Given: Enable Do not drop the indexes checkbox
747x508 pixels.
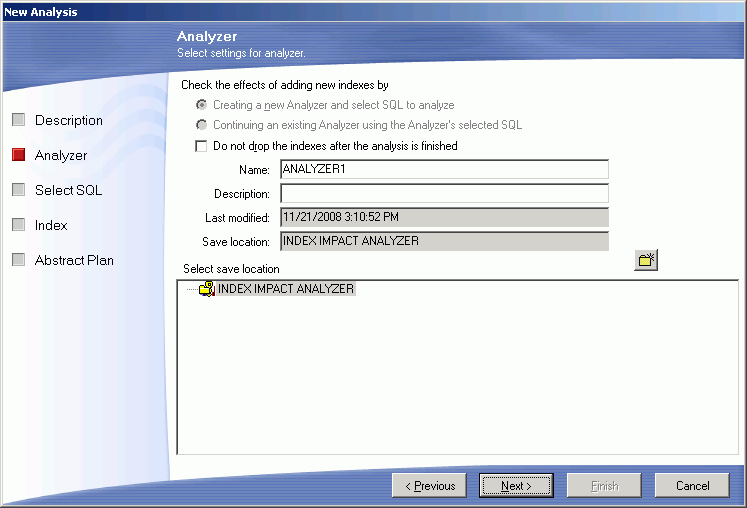Looking at the screenshot, I should coord(201,146).
